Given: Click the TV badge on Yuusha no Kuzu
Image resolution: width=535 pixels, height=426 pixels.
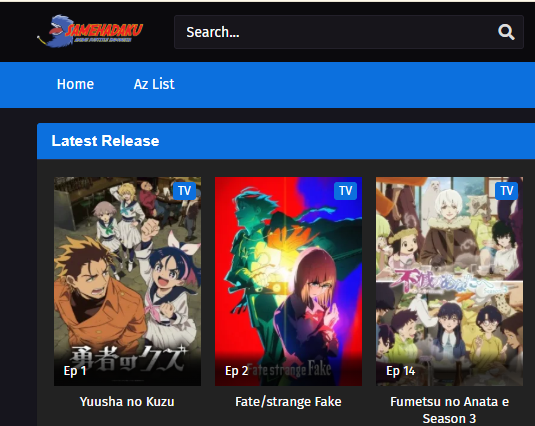Looking at the screenshot, I should [184, 191].
